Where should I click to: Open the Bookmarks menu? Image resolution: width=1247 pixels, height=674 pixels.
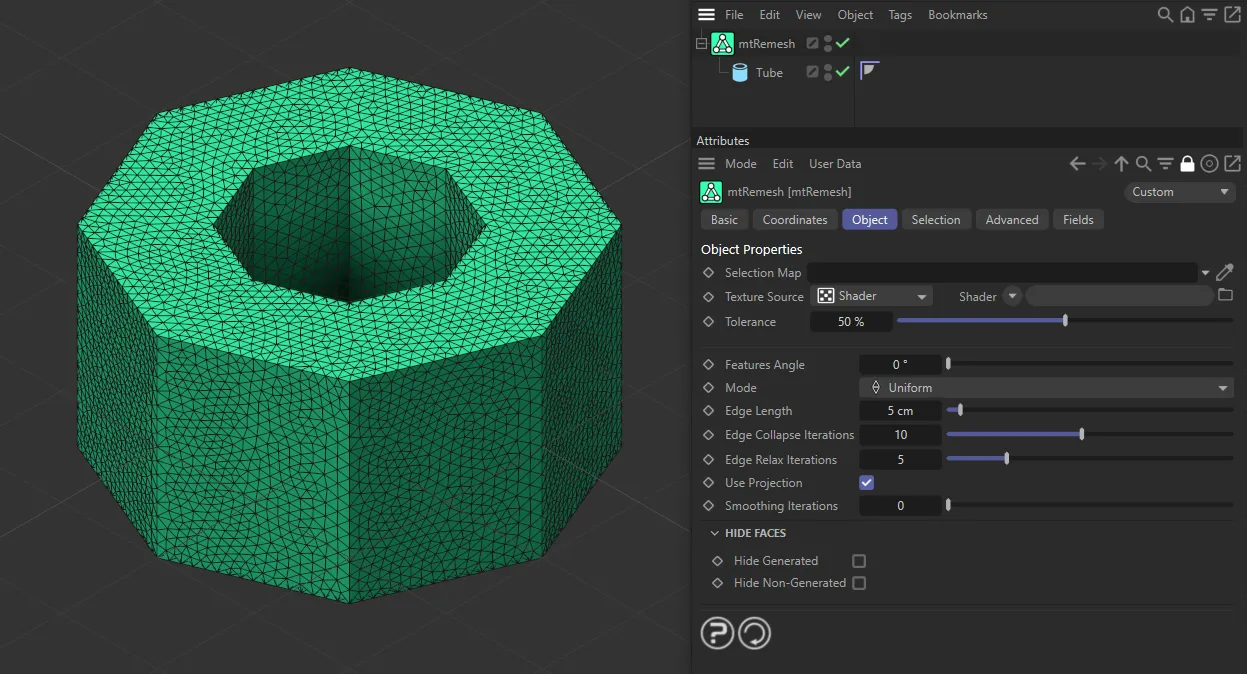click(956, 15)
